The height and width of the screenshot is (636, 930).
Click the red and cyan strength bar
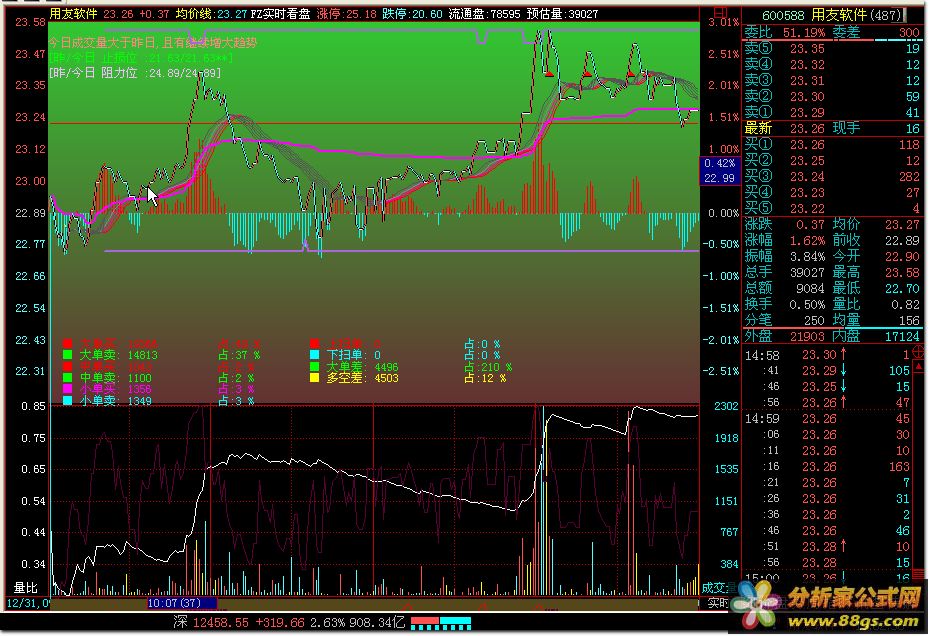(x=441, y=623)
